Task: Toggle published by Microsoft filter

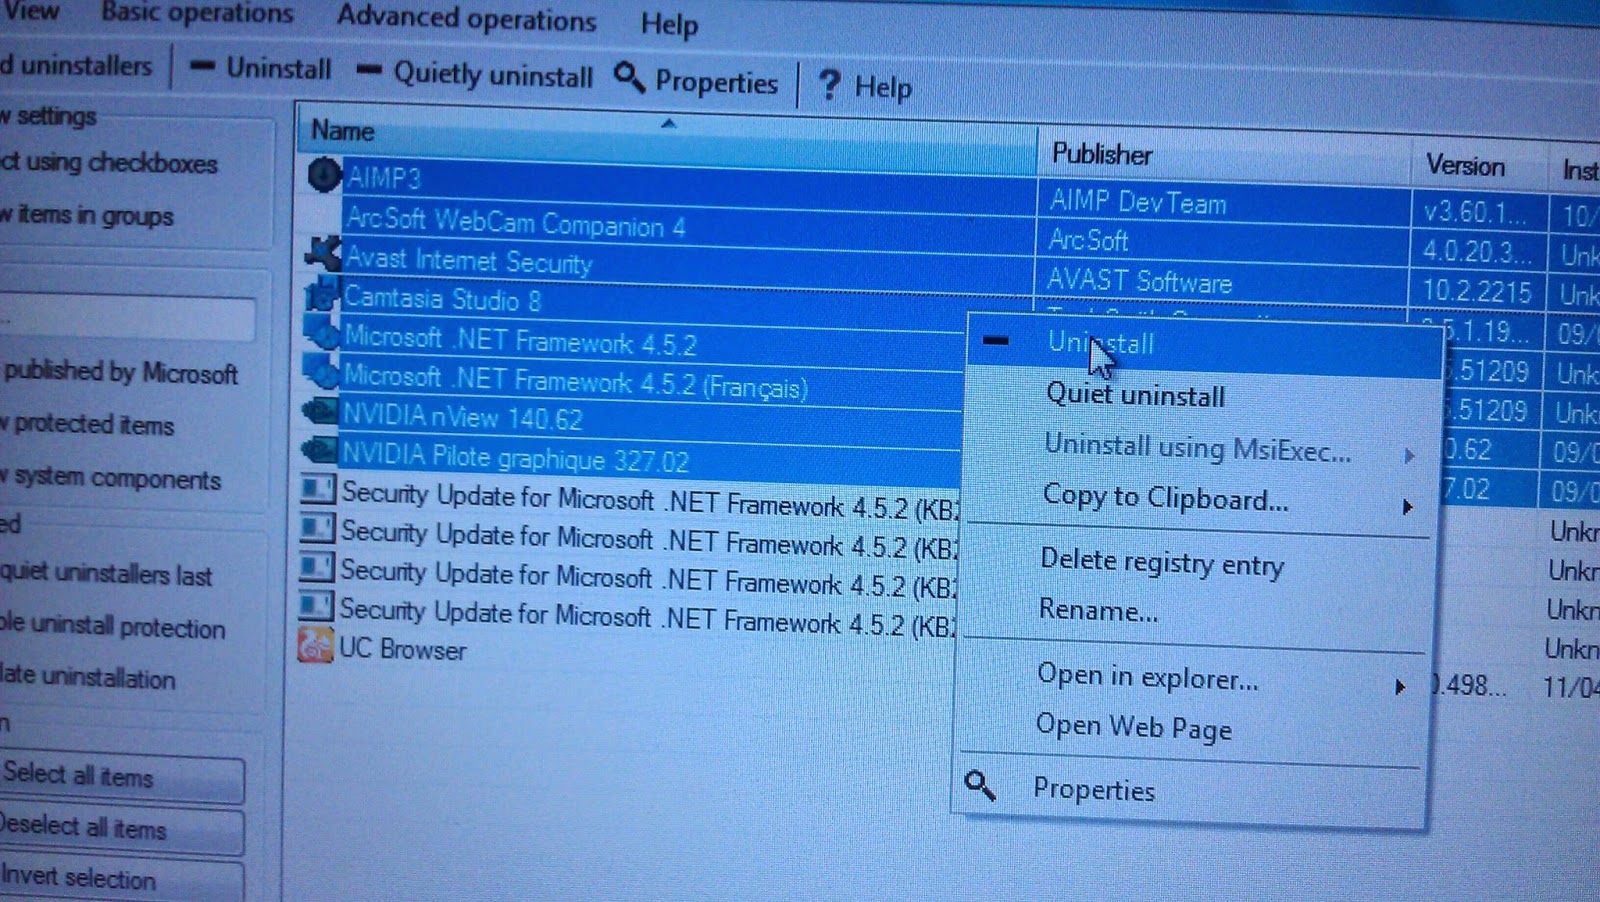Action: (x=120, y=372)
